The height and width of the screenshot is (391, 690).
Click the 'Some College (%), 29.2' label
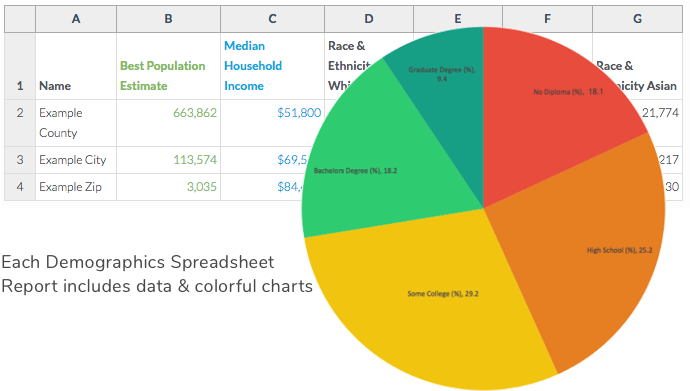pyautogui.click(x=443, y=294)
